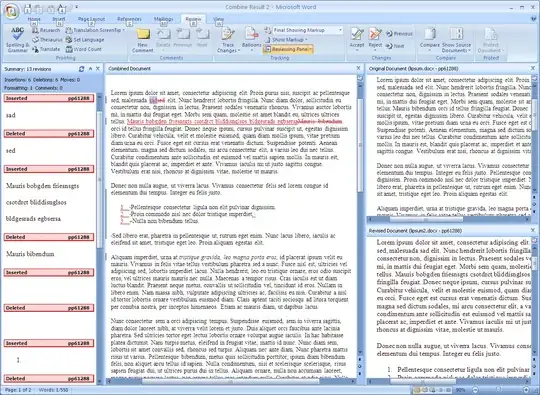Image resolution: width=540 pixels, height=395 pixels.
Task: Open Reject dropdown arrow
Action: tap(375, 50)
